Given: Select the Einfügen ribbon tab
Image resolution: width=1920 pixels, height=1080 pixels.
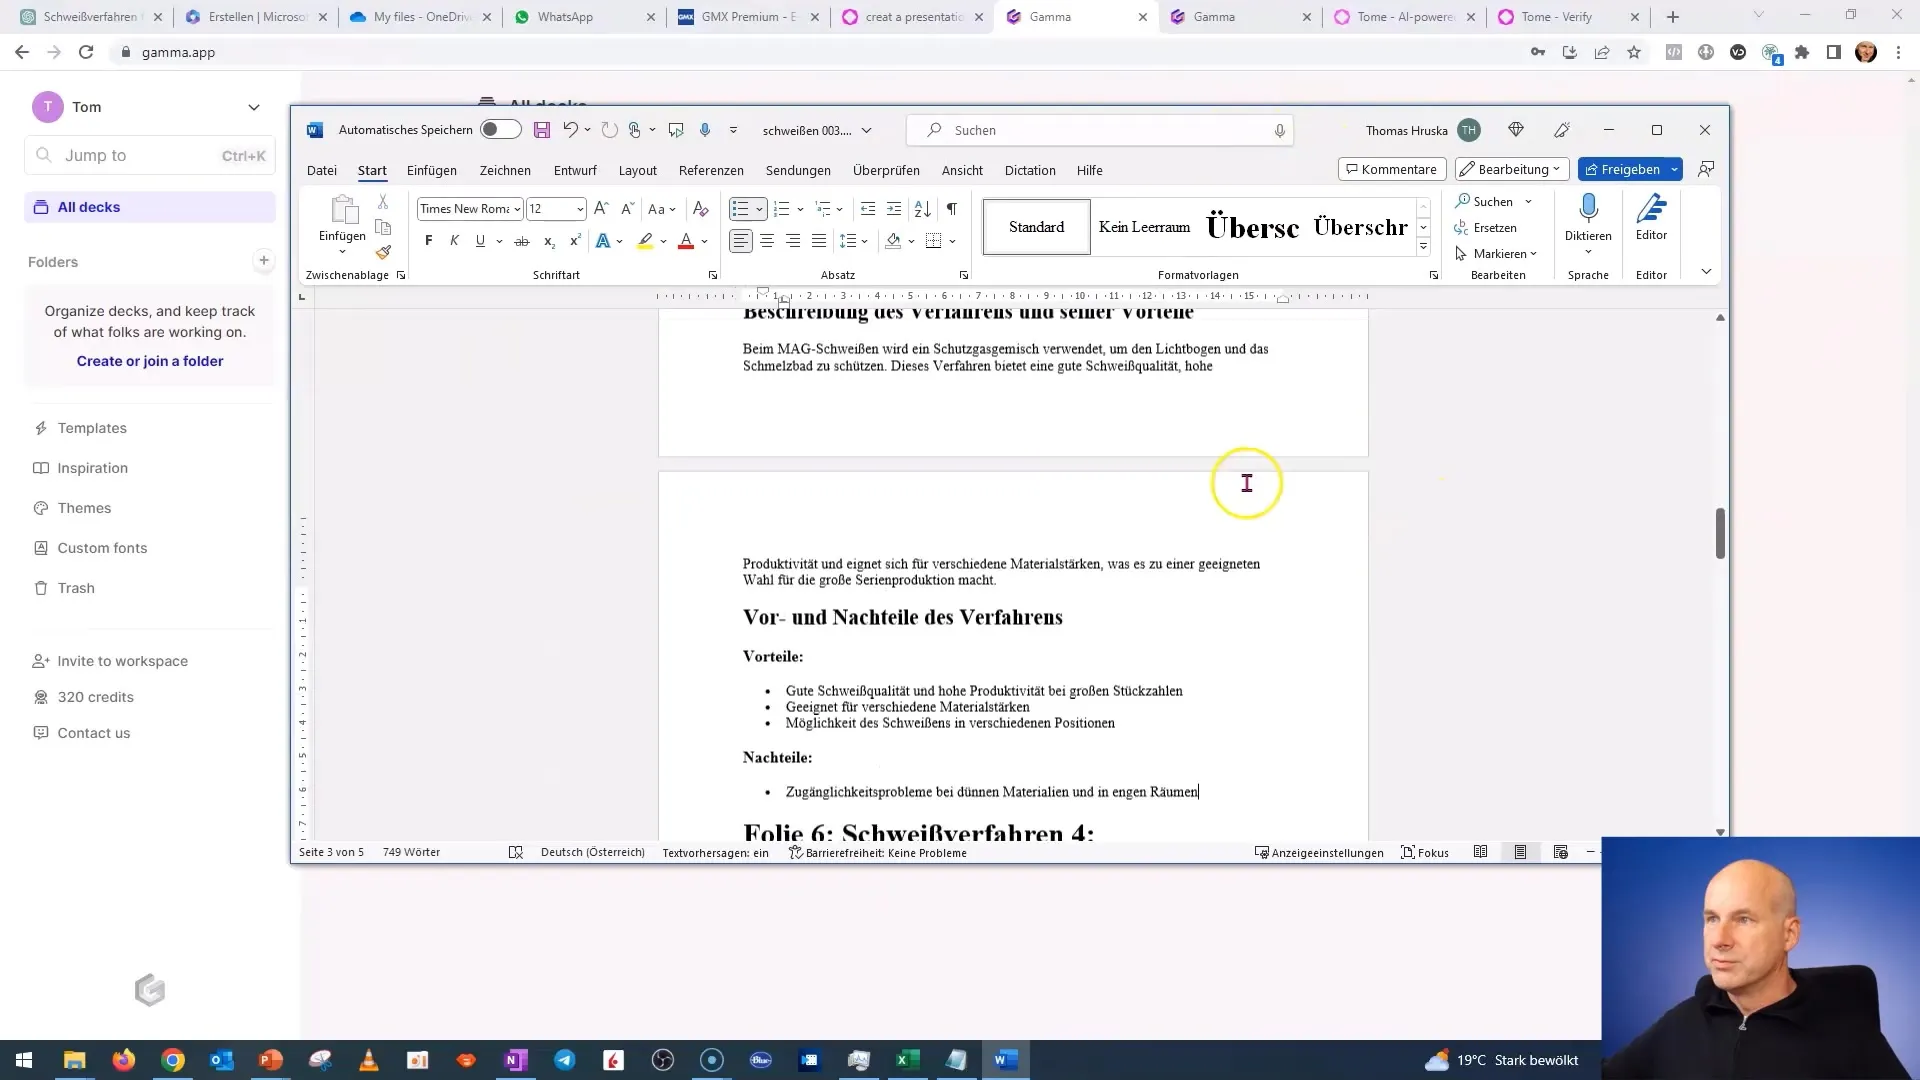Looking at the screenshot, I should tap(433, 170).
